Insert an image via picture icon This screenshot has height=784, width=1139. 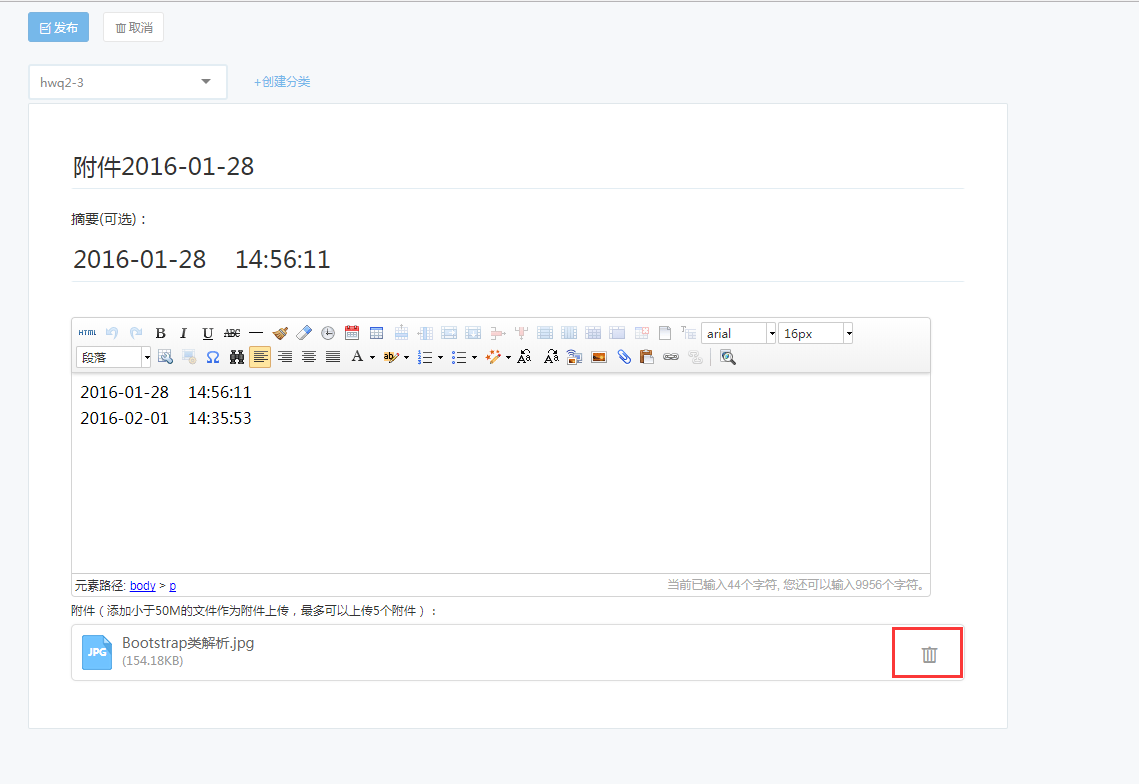click(599, 357)
